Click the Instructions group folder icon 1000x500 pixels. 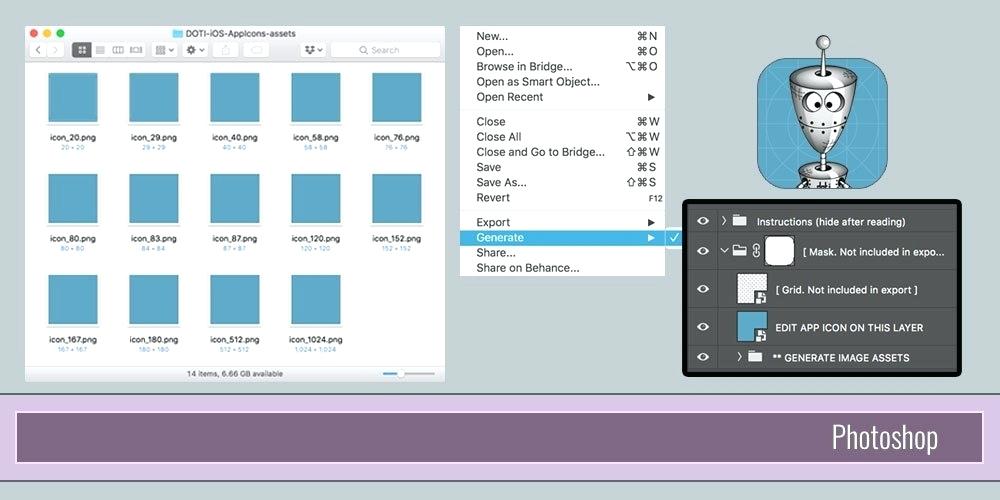[739, 221]
